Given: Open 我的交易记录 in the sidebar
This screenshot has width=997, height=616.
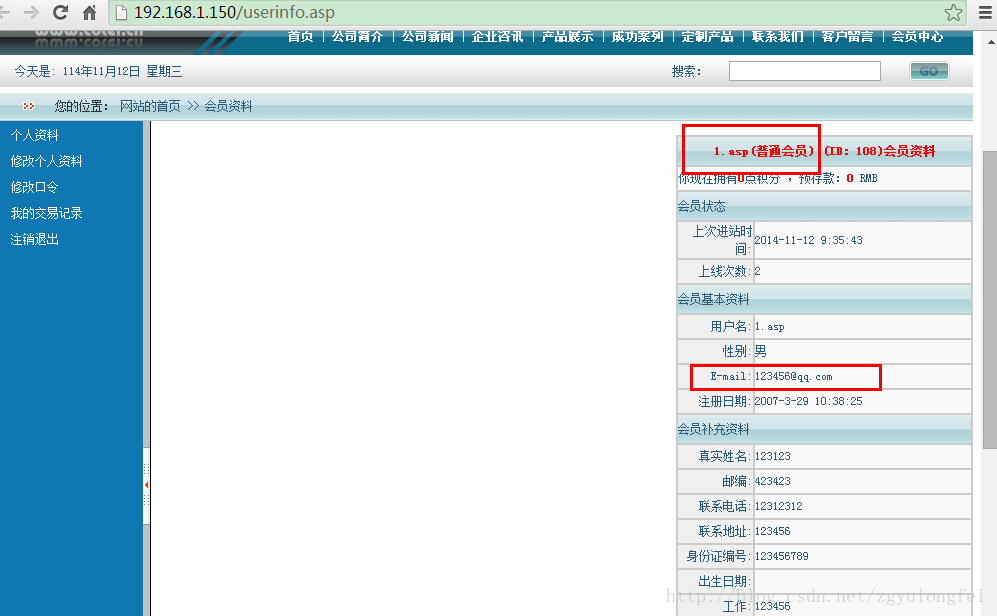Looking at the screenshot, I should 46,213.
